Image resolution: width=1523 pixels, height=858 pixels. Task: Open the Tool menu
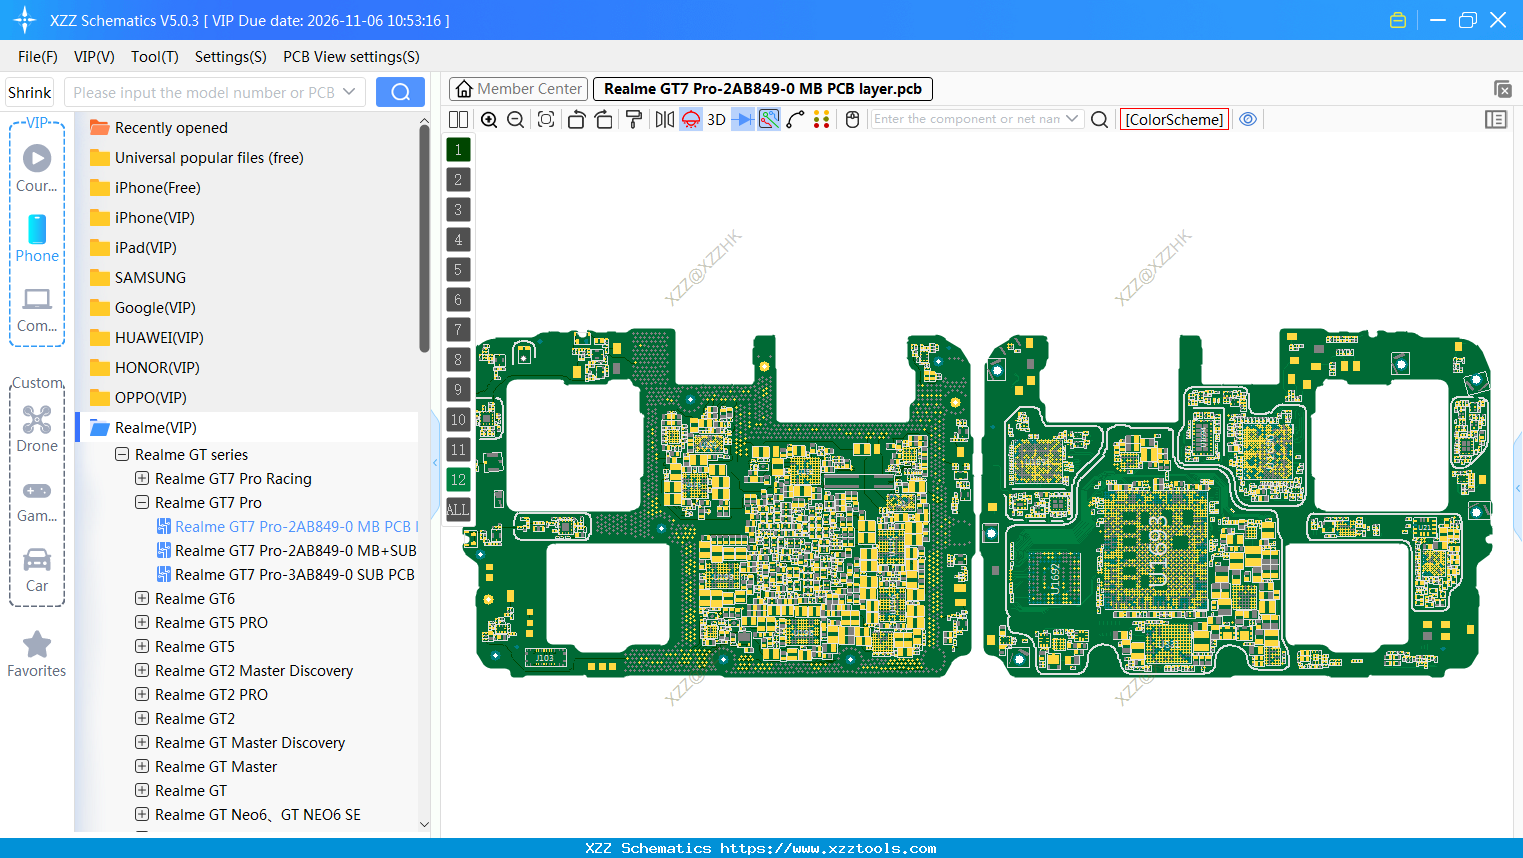154,57
